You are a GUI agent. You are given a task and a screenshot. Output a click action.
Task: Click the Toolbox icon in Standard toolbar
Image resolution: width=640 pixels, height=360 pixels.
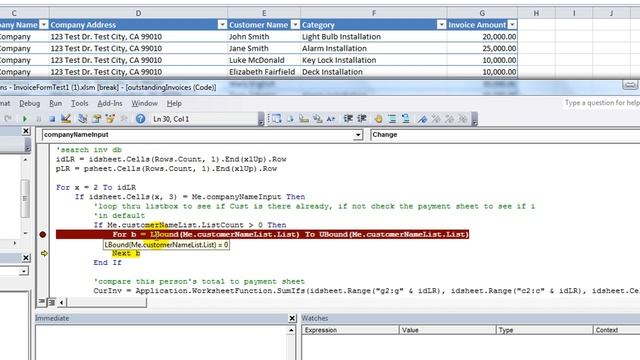coord(124,119)
